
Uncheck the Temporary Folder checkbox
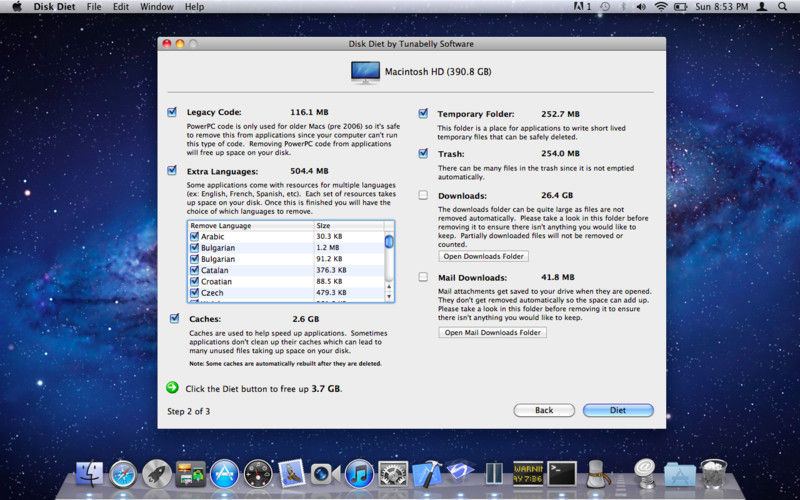point(423,113)
